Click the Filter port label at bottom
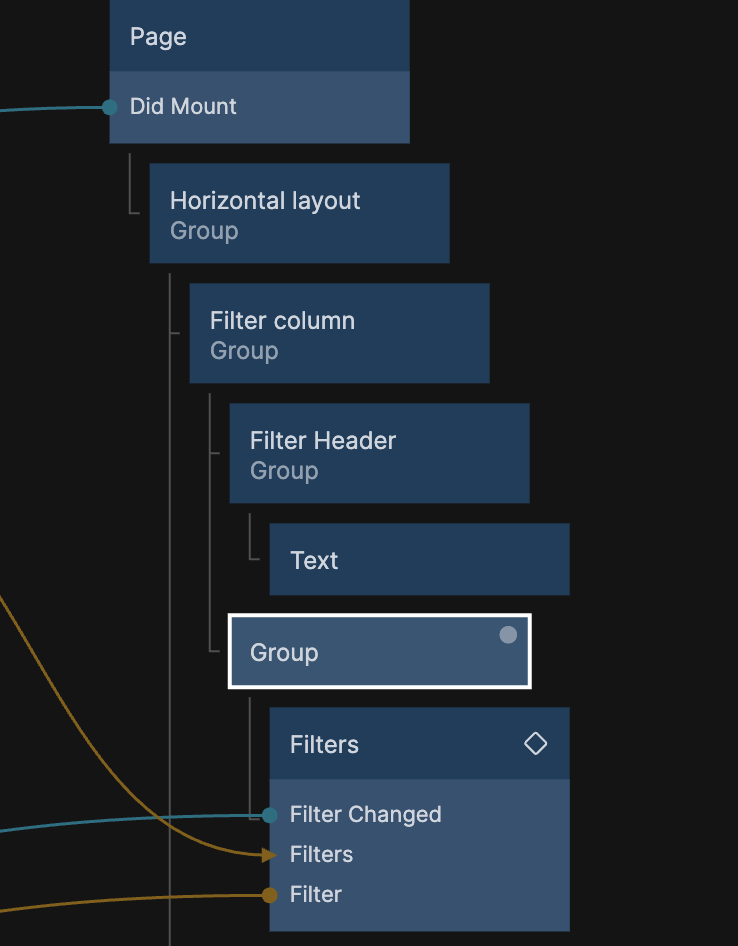 click(x=316, y=895)
